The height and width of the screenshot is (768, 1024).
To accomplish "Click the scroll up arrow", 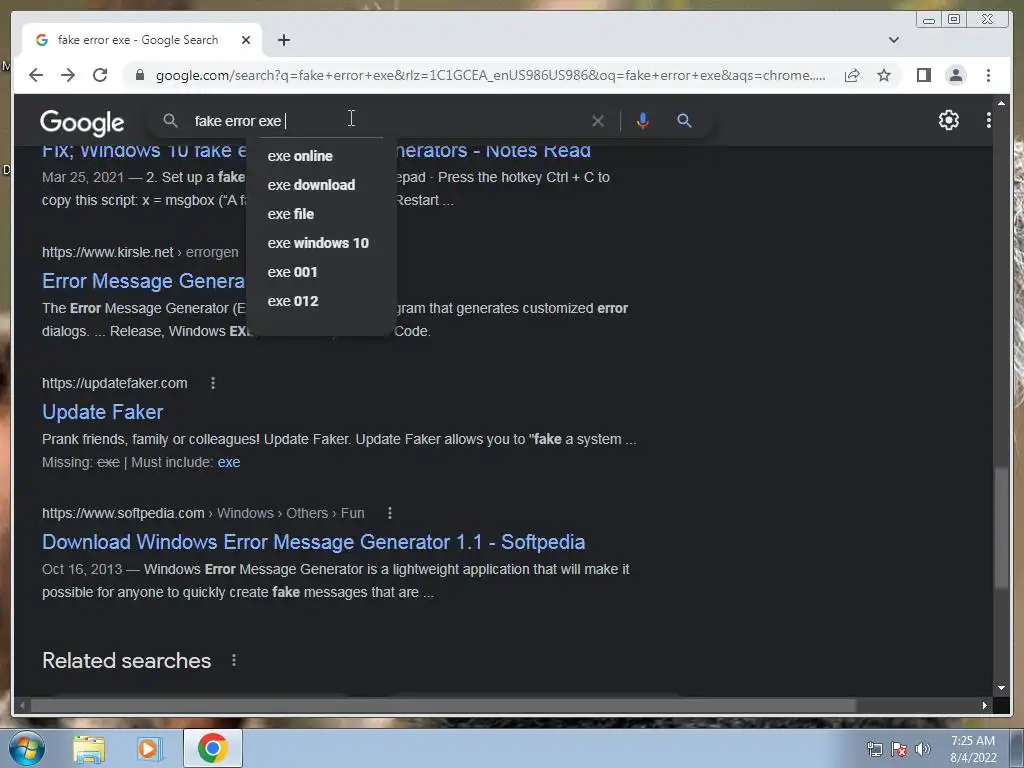I will pos(1001,103).
